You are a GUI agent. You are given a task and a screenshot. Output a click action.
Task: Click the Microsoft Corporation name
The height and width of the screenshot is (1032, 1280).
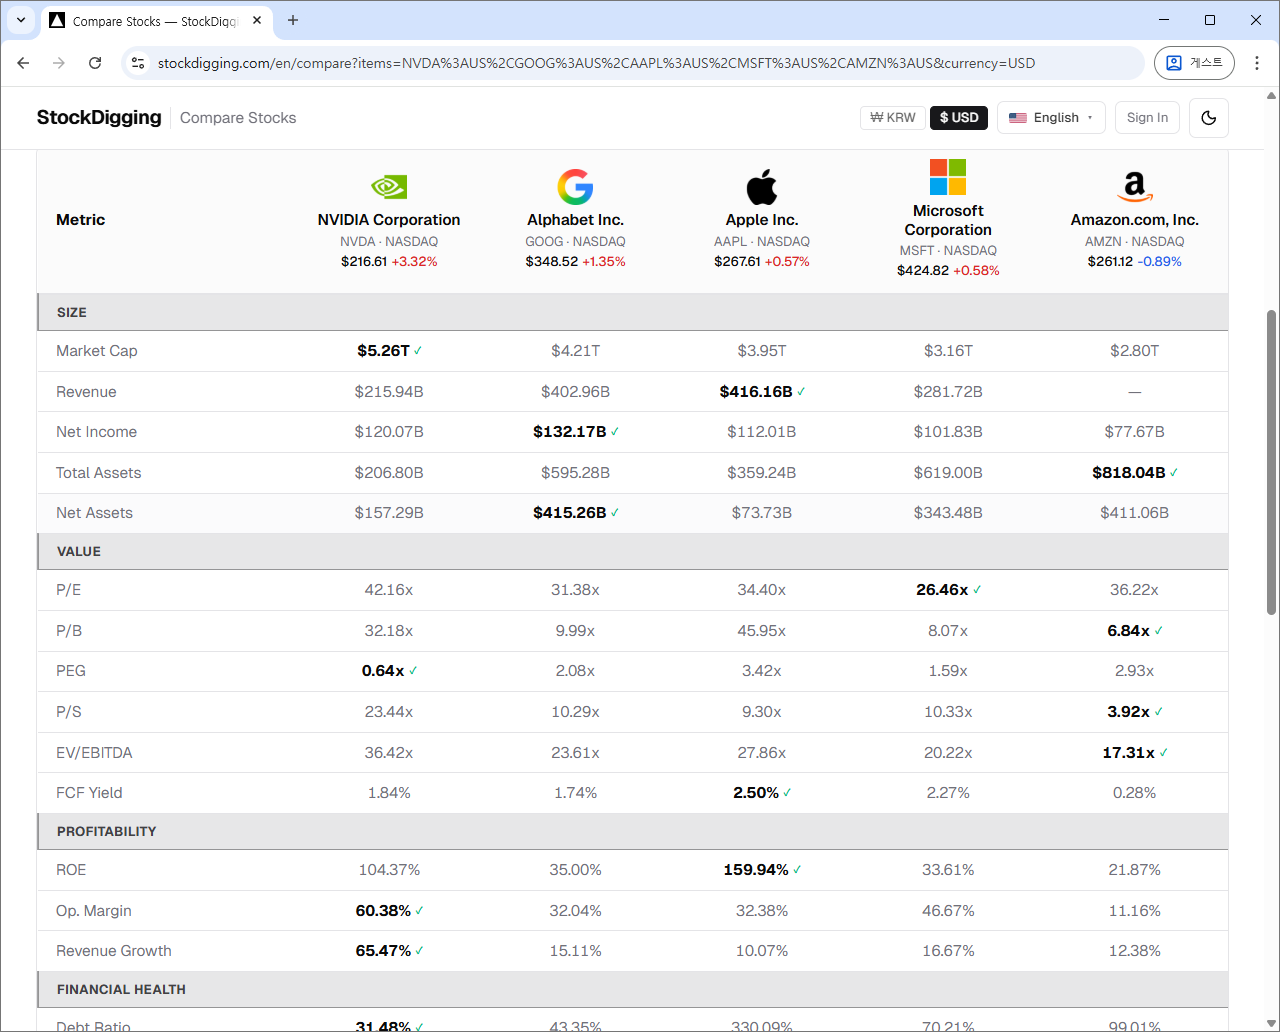[948, 220]
